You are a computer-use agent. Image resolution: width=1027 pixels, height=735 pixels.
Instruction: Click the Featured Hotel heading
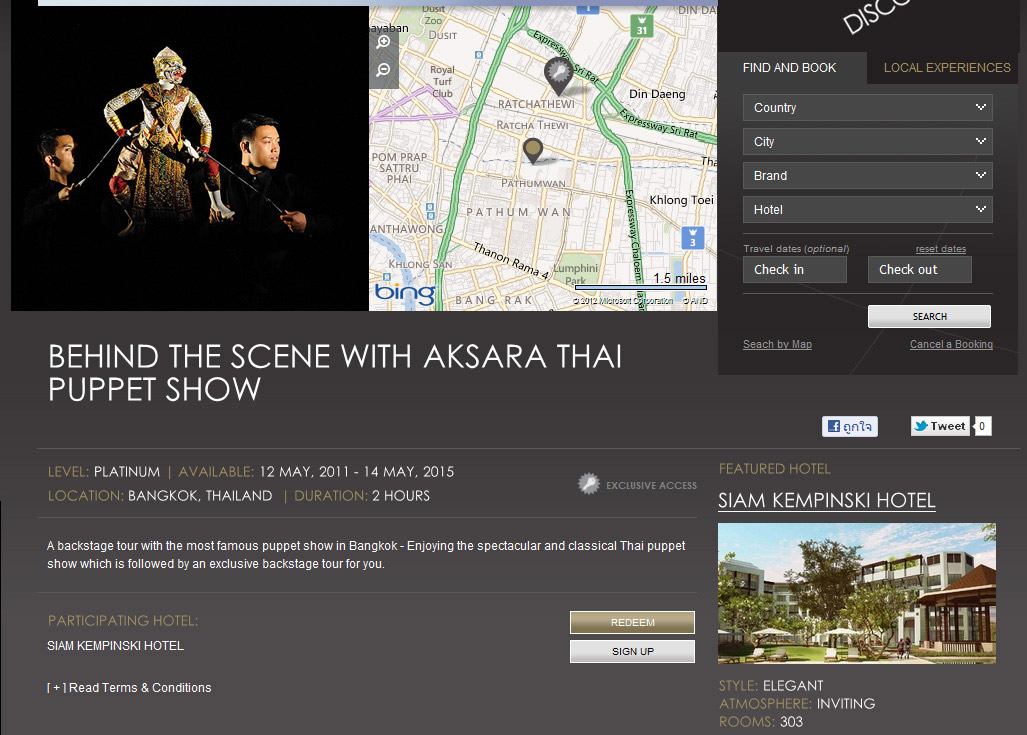click(x=774, y=469)
